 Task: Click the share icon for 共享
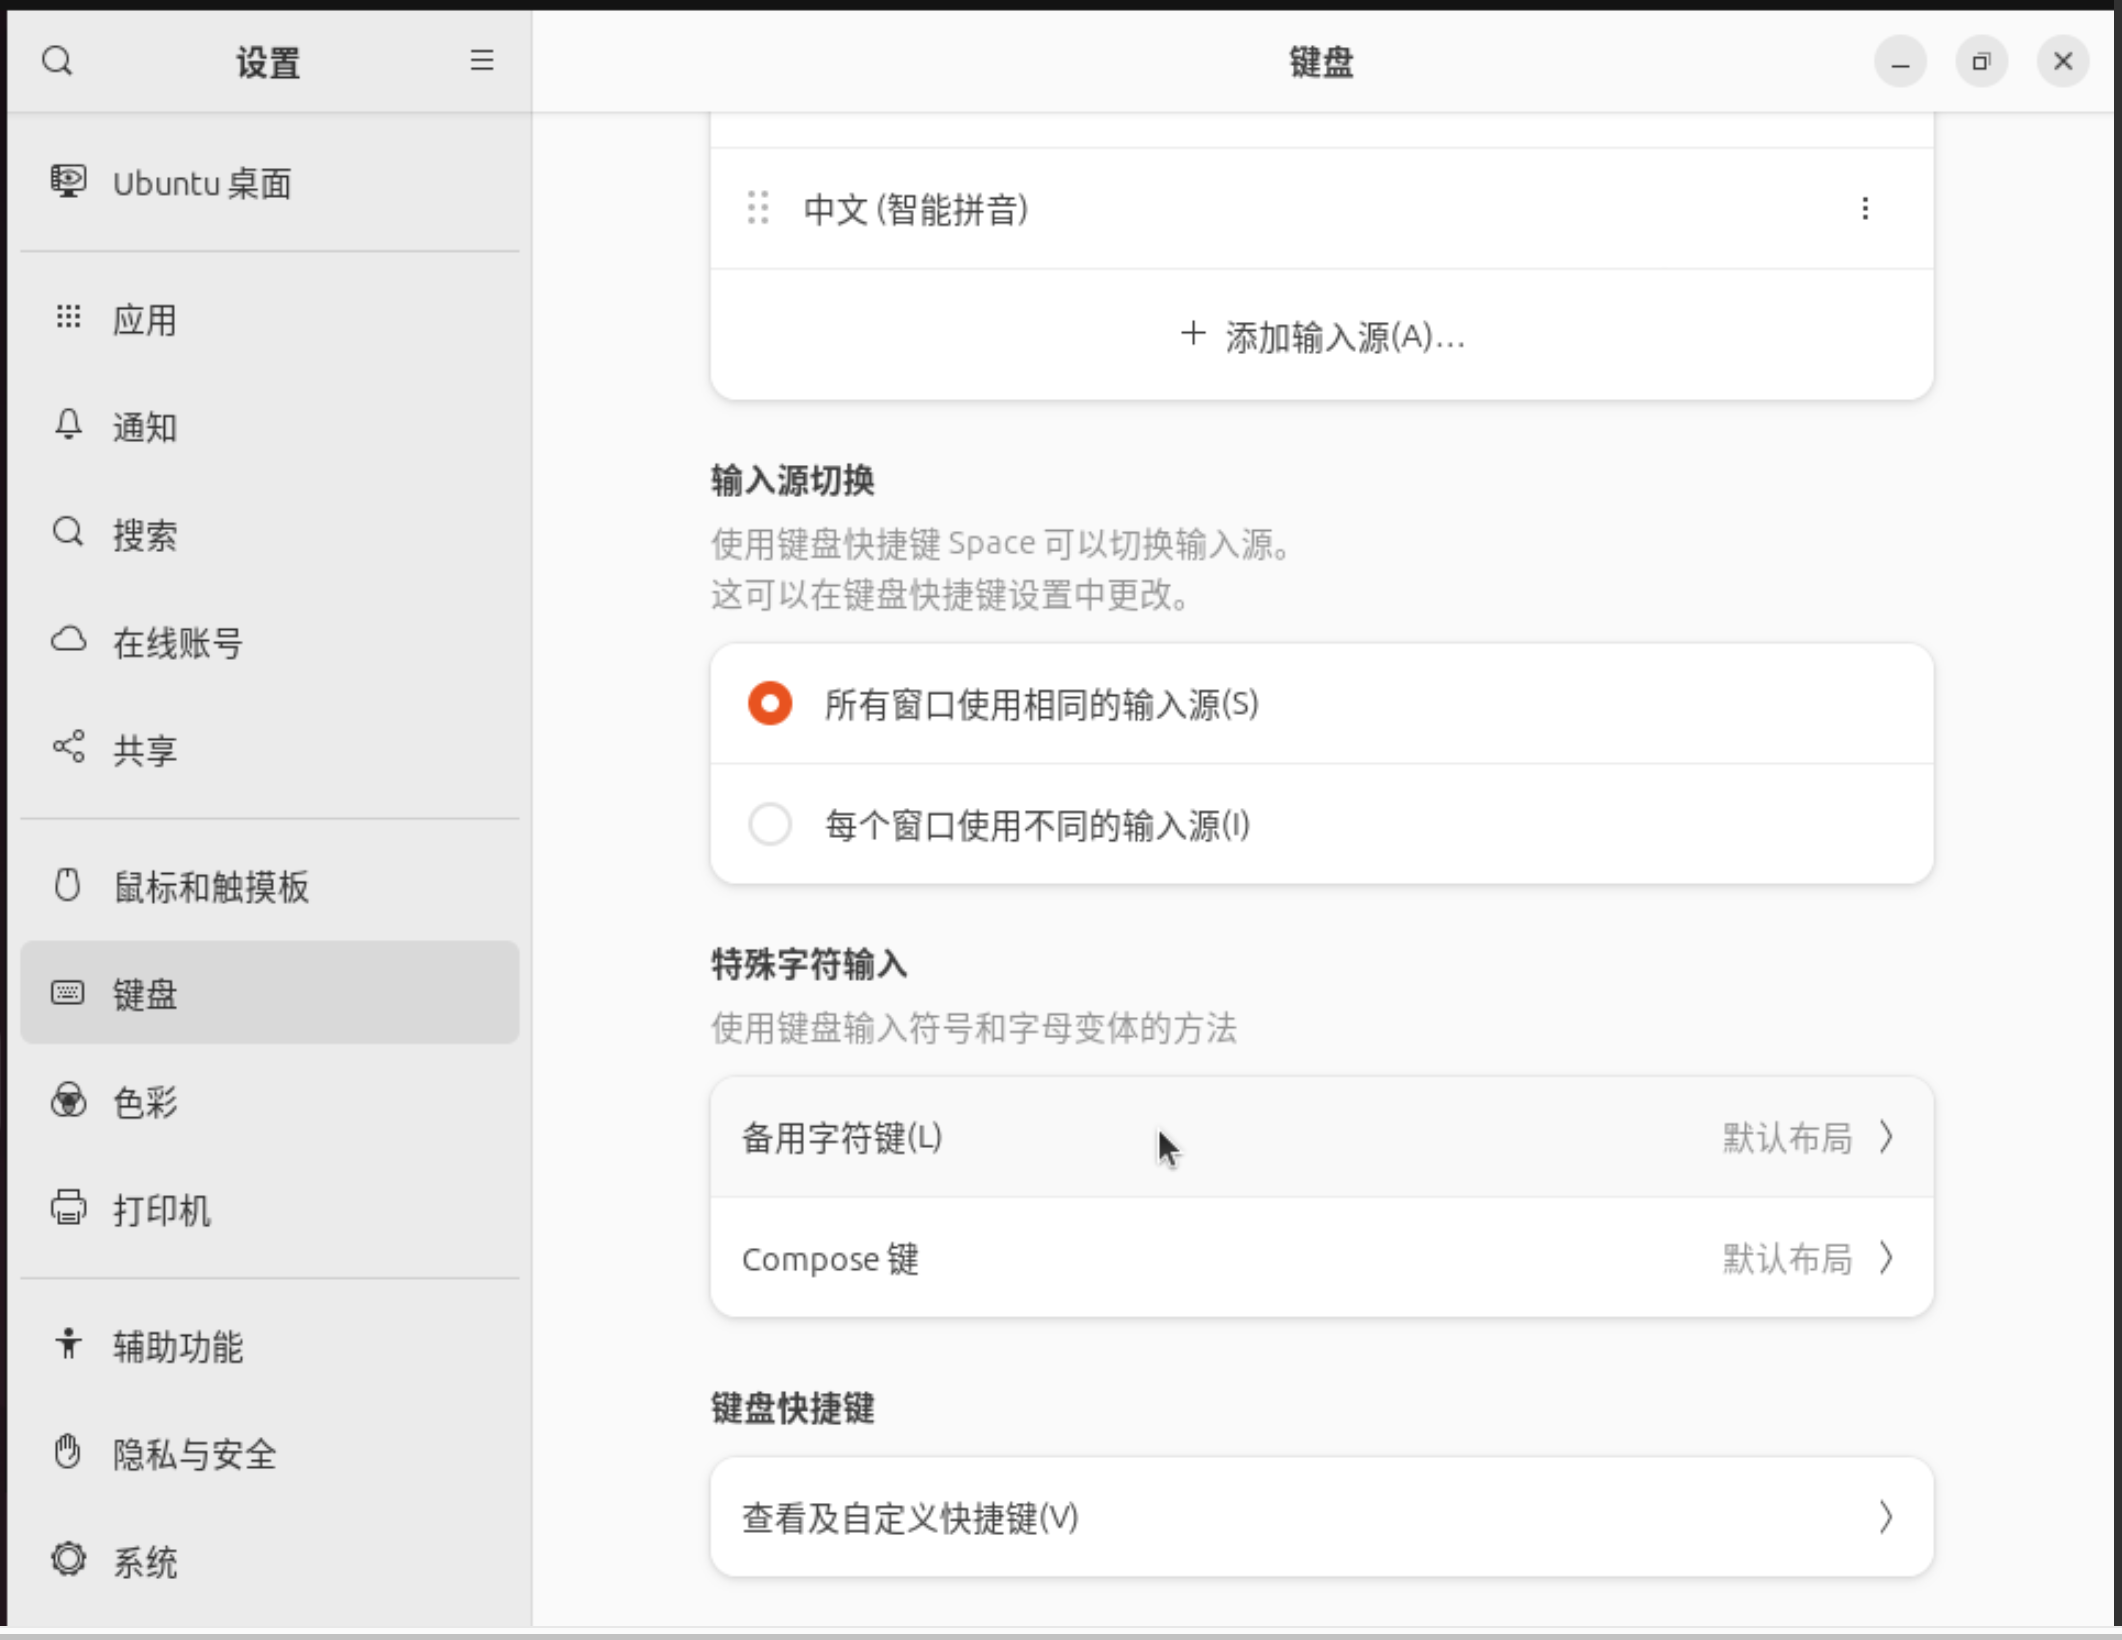point(68,747)
